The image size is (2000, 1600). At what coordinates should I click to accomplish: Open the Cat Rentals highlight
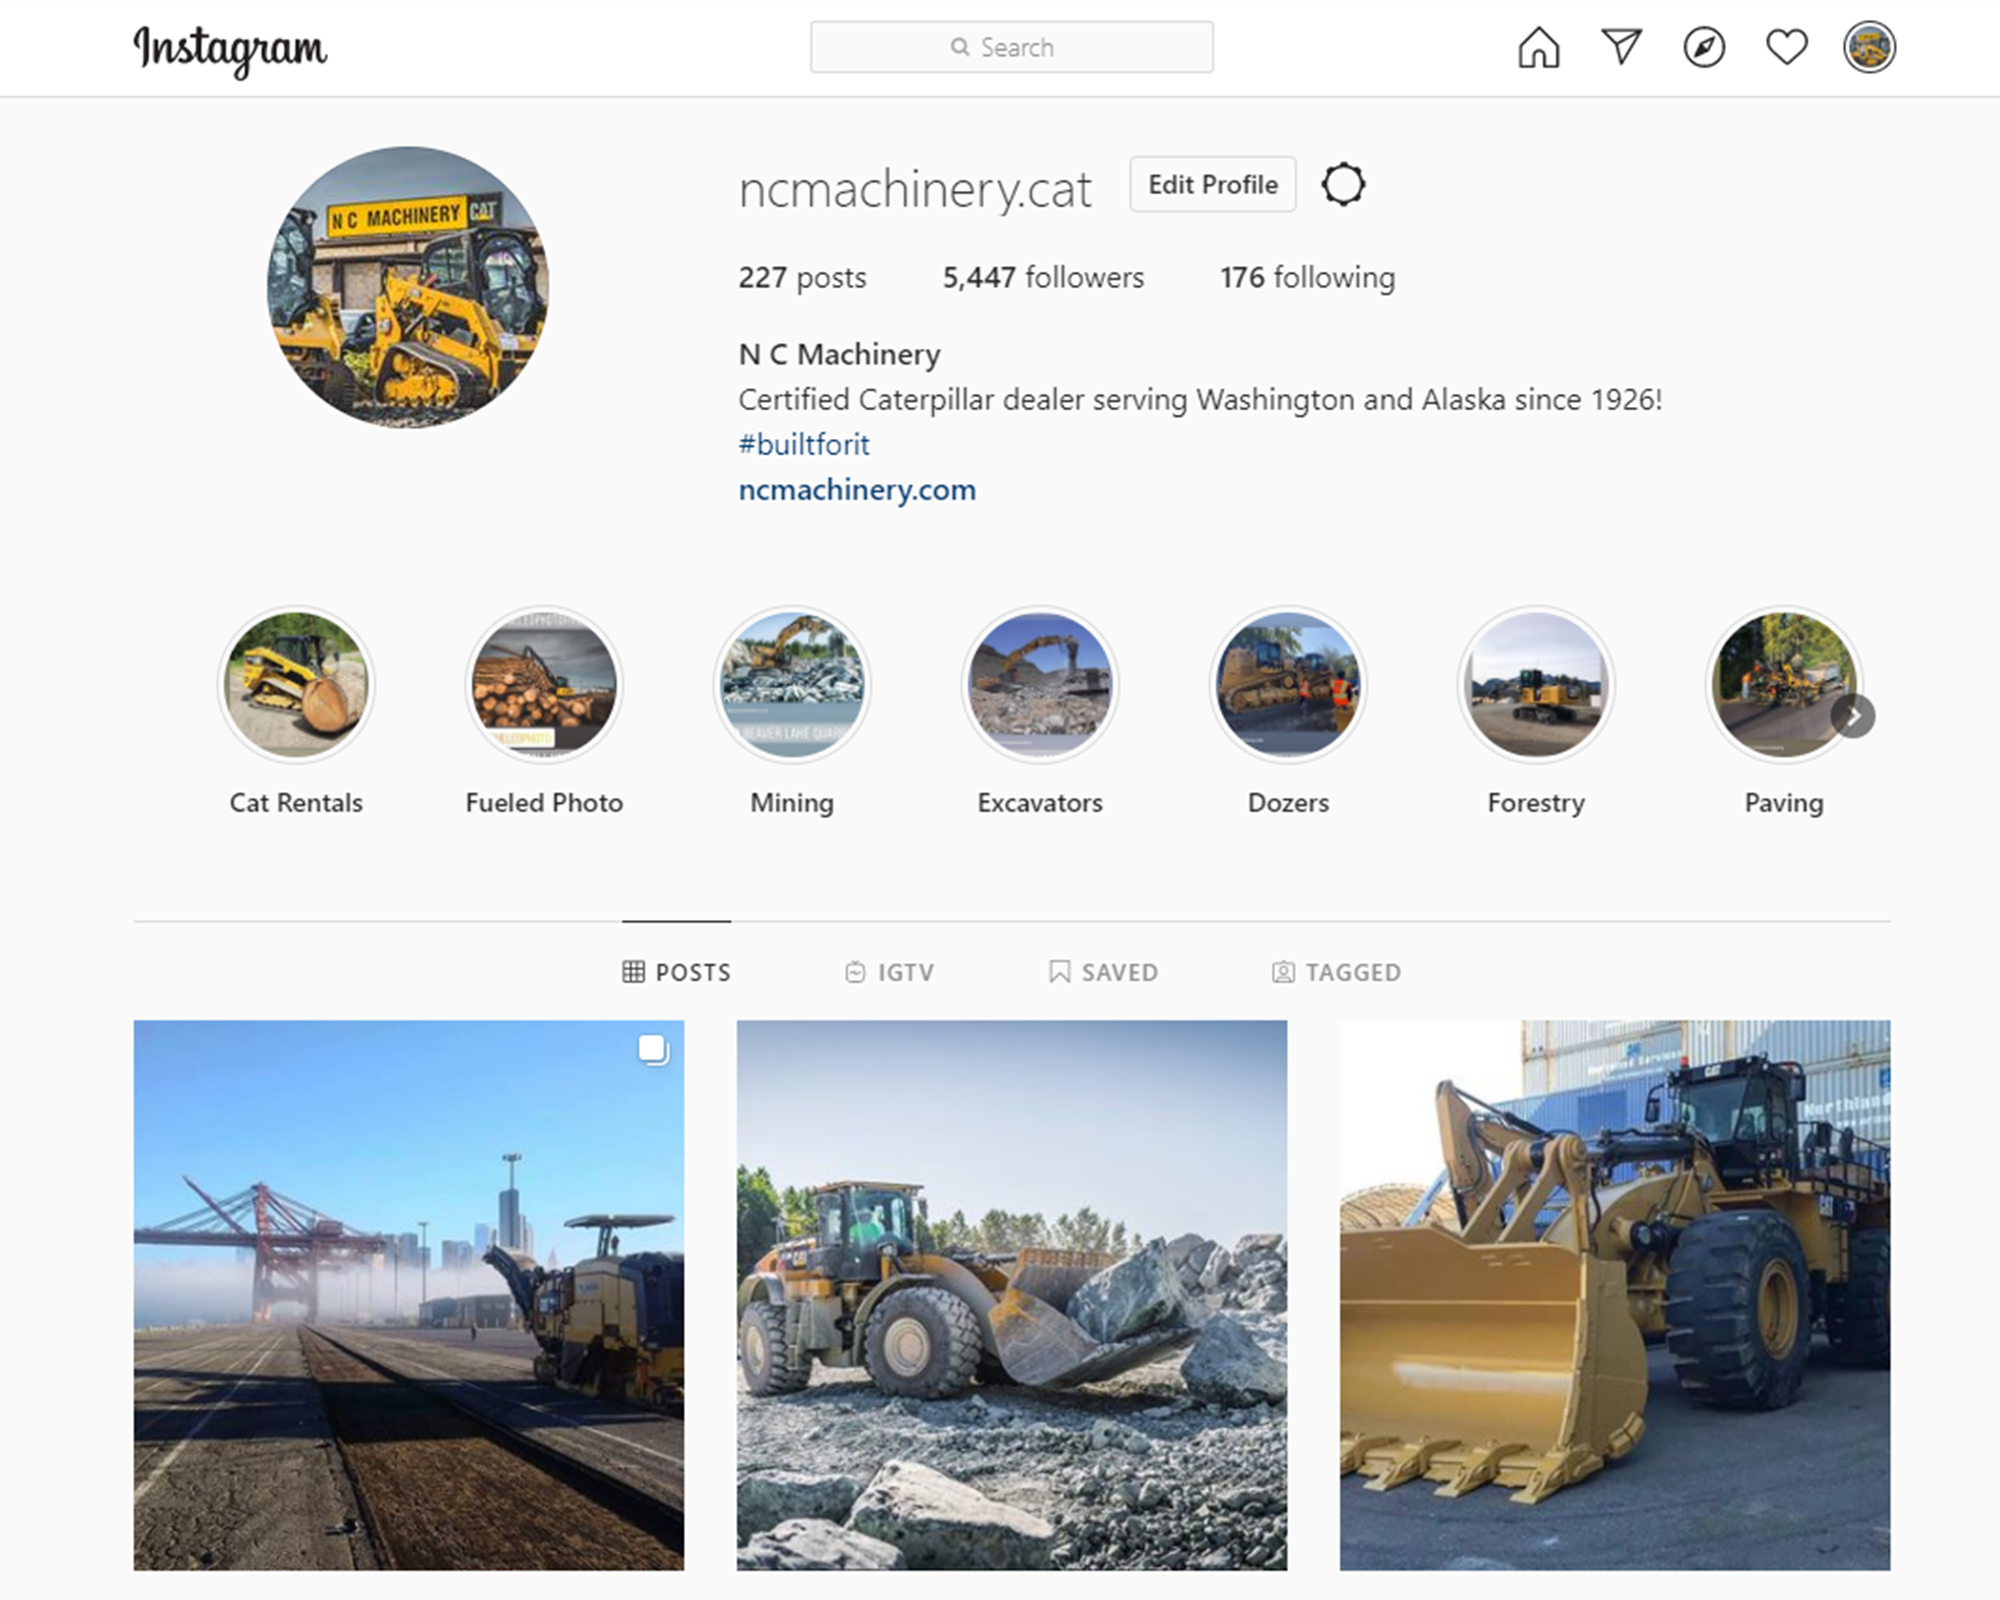[x=296, y=685]
